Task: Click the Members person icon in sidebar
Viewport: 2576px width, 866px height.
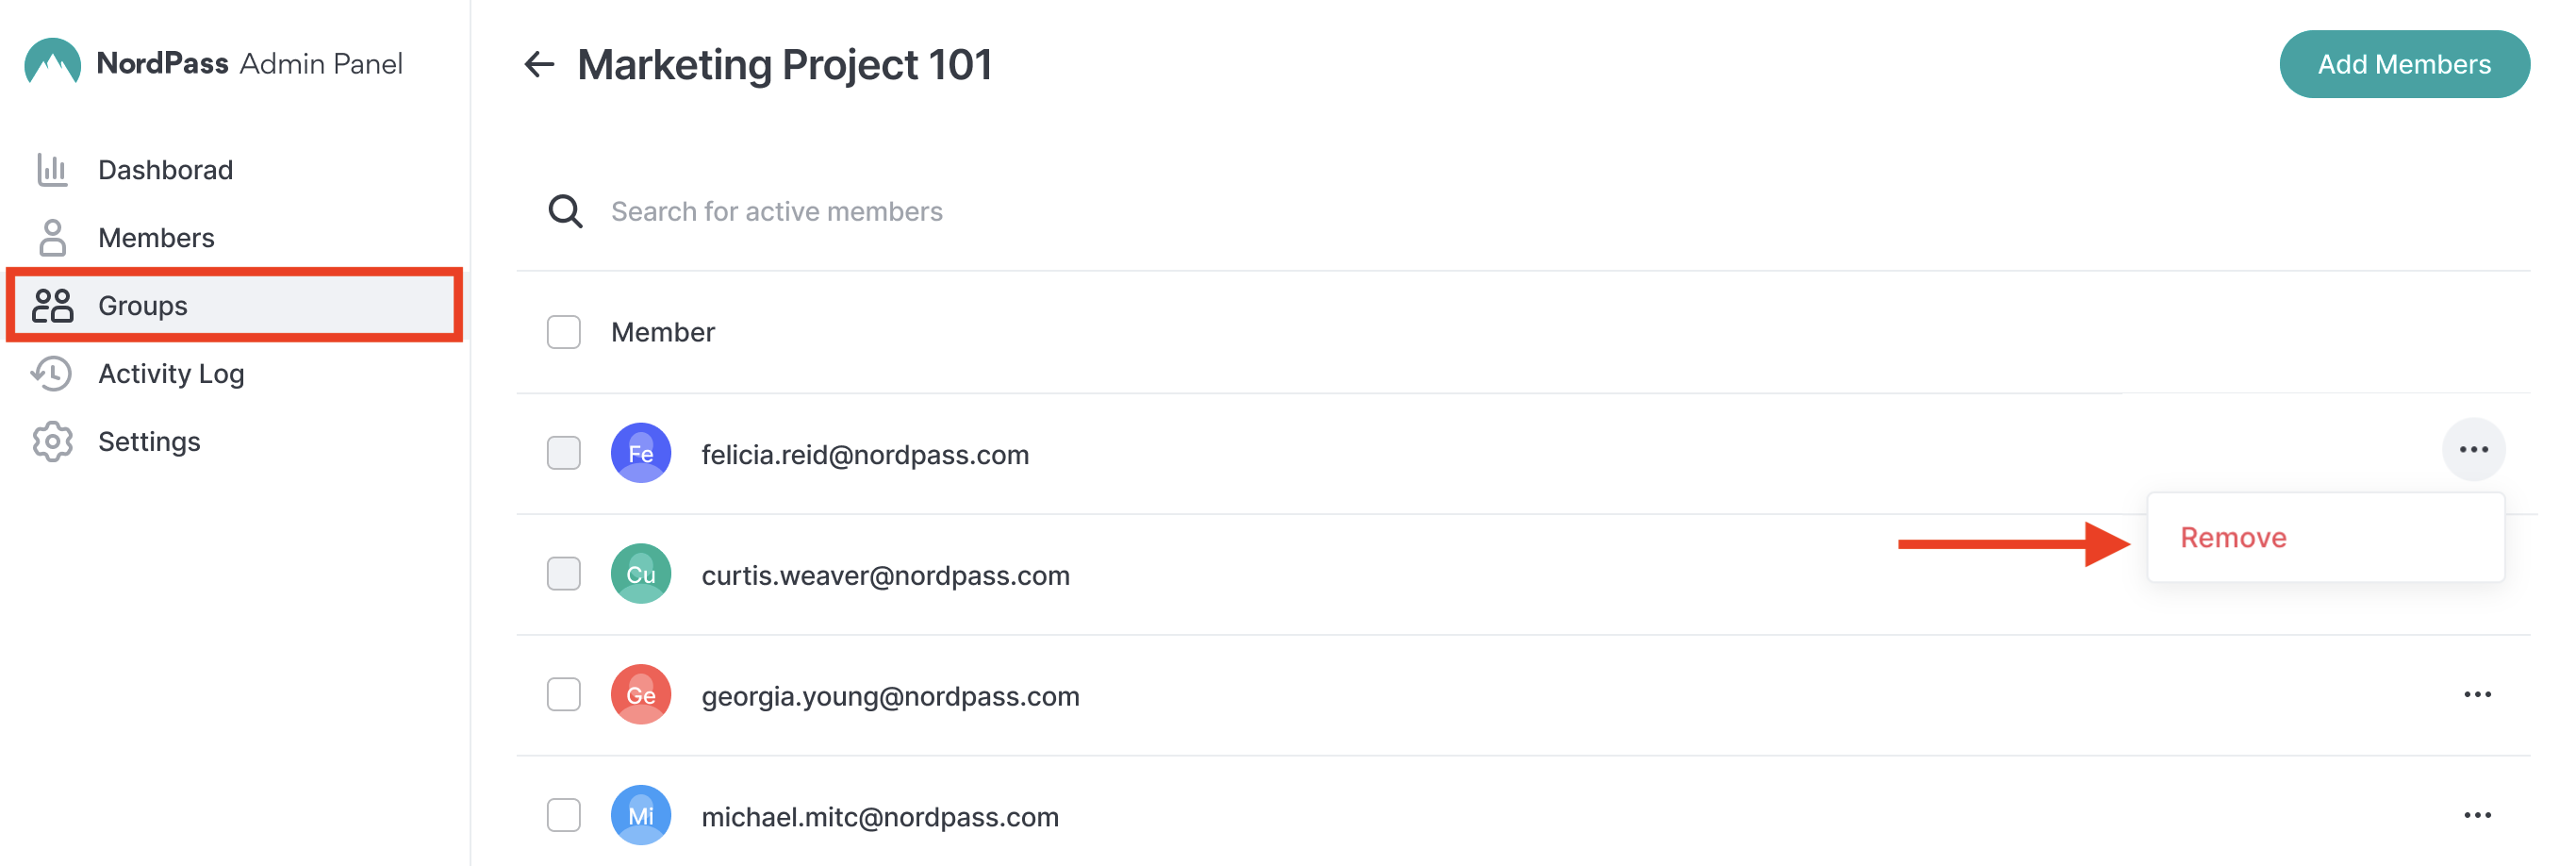Action: coord(52,238)
